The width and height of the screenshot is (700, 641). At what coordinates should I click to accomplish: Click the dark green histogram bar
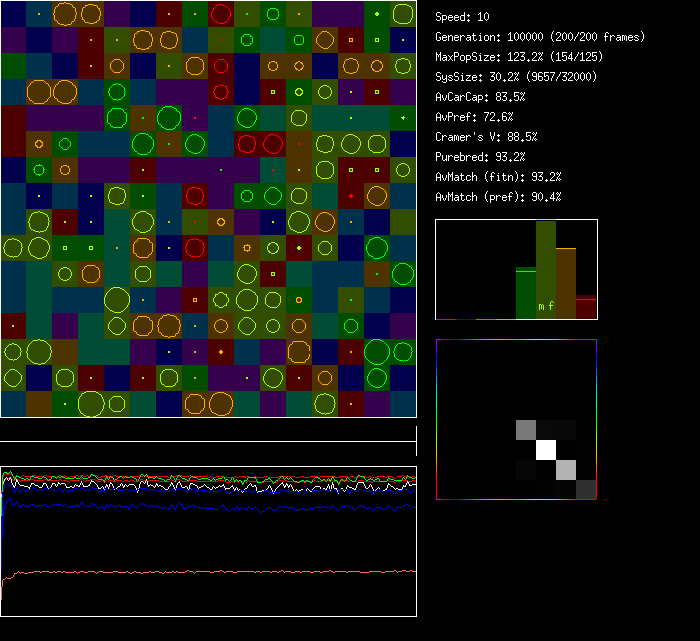pos(526,292)
